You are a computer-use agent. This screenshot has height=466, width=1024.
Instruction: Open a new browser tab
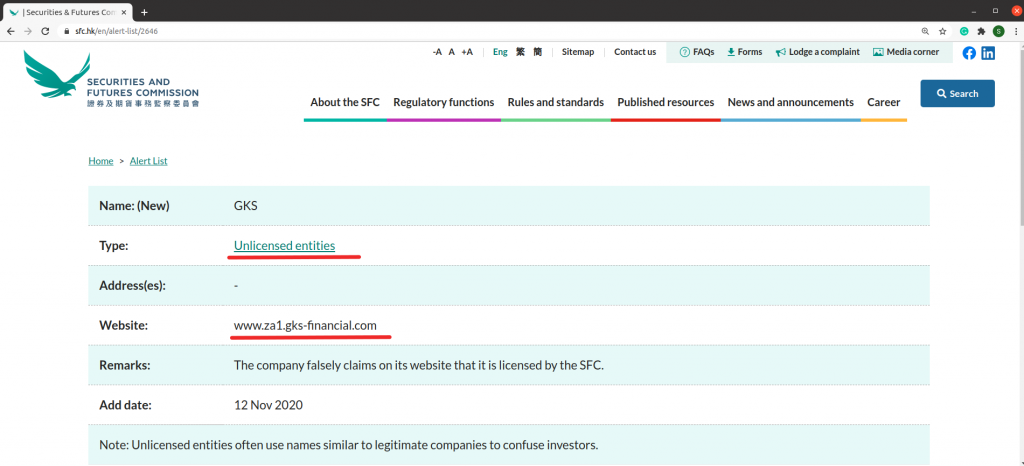(x=144, y=12)
